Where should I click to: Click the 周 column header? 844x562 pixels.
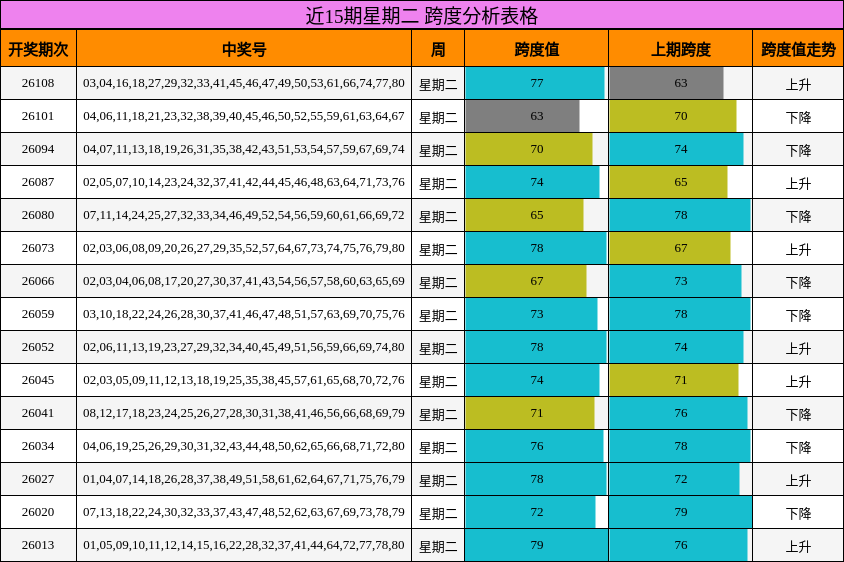[438, 50]
